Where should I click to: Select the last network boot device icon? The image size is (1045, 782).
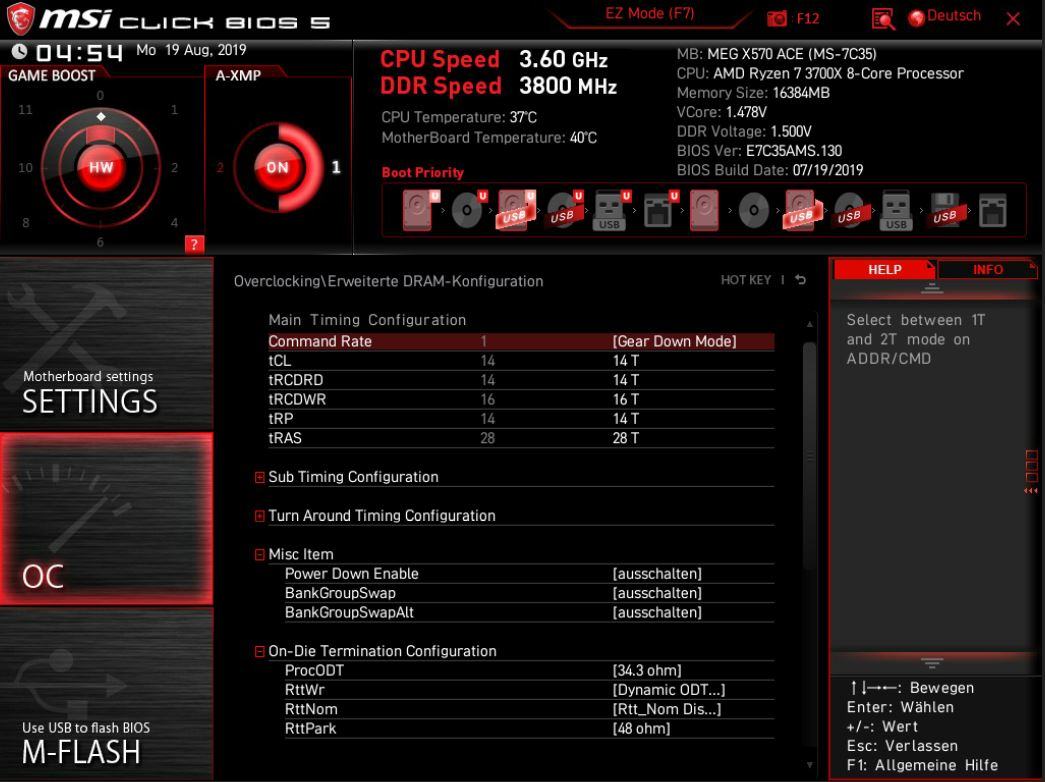click(x=992, y=210)
